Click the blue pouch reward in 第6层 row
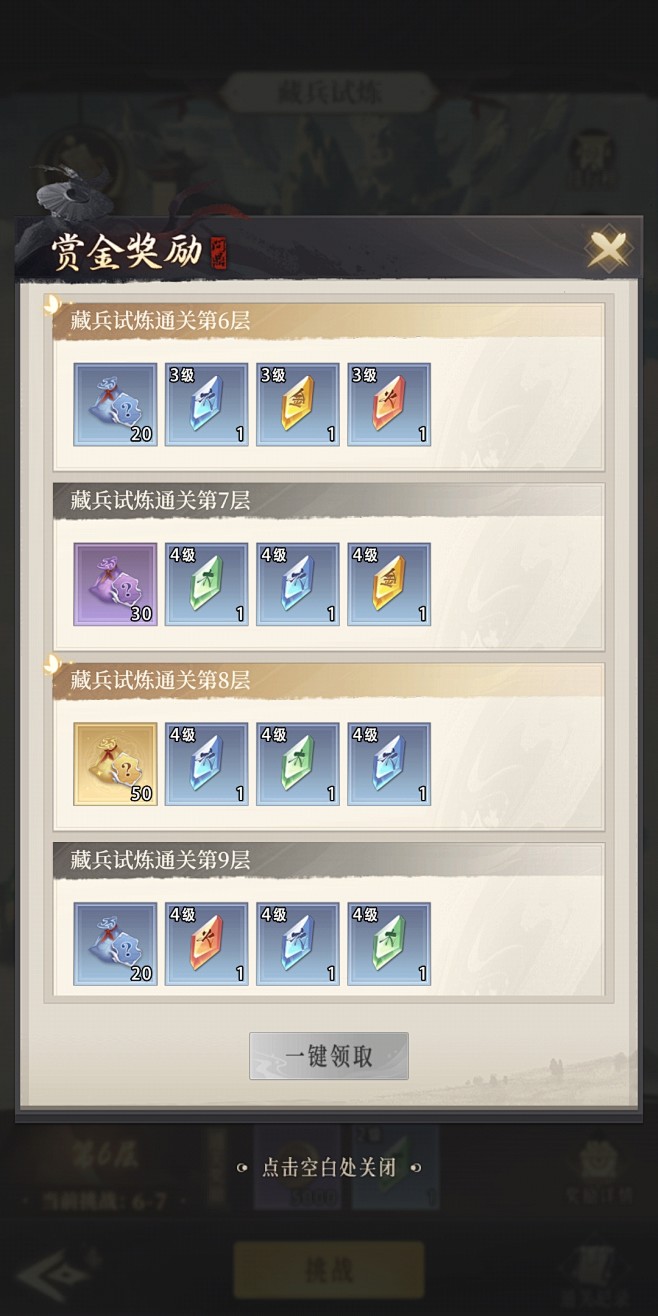The width and height of the screenshot is (658, 1316). [x=116, y=404]
